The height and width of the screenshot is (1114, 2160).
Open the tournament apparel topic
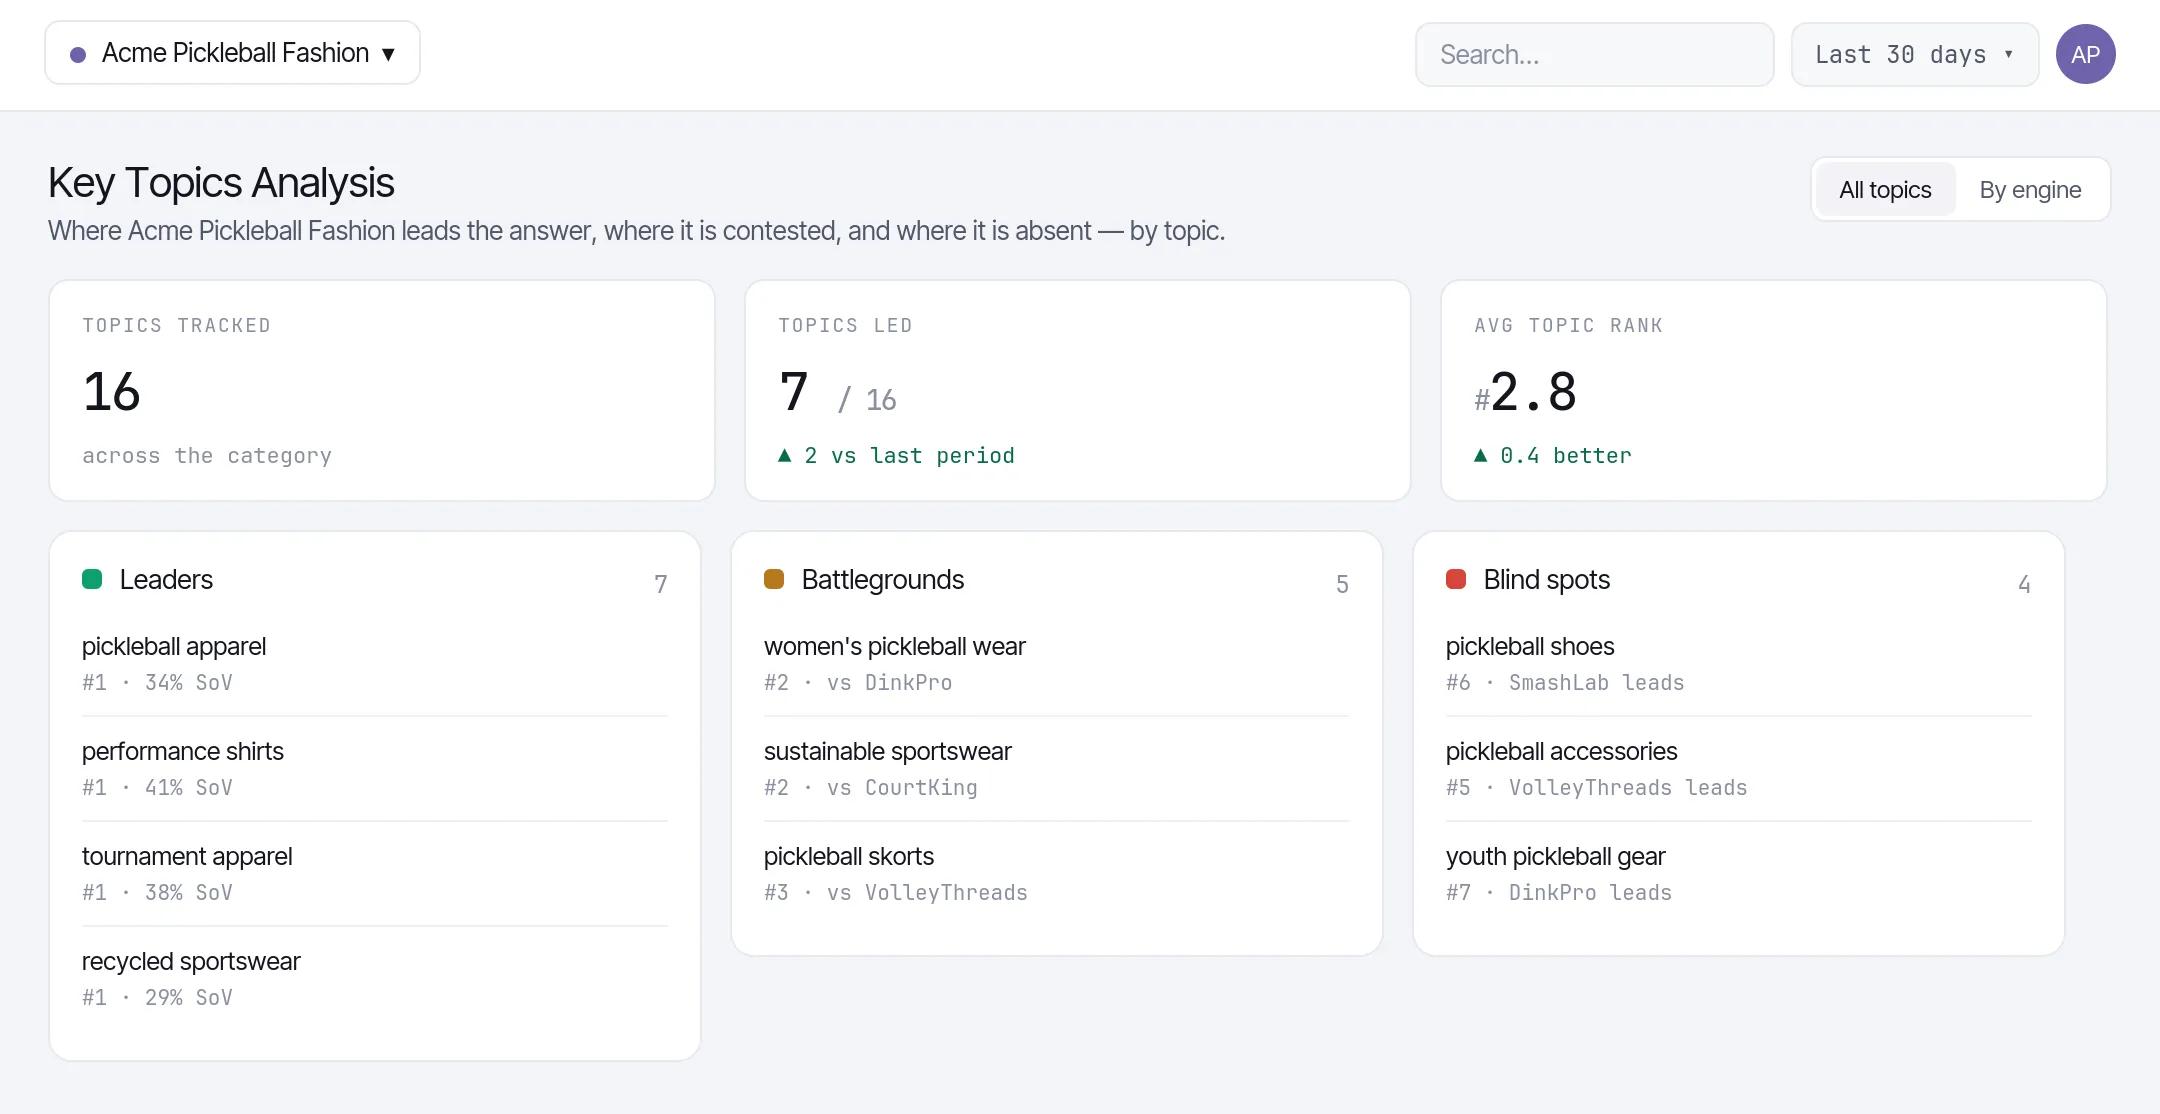click(x=187, y=857)
